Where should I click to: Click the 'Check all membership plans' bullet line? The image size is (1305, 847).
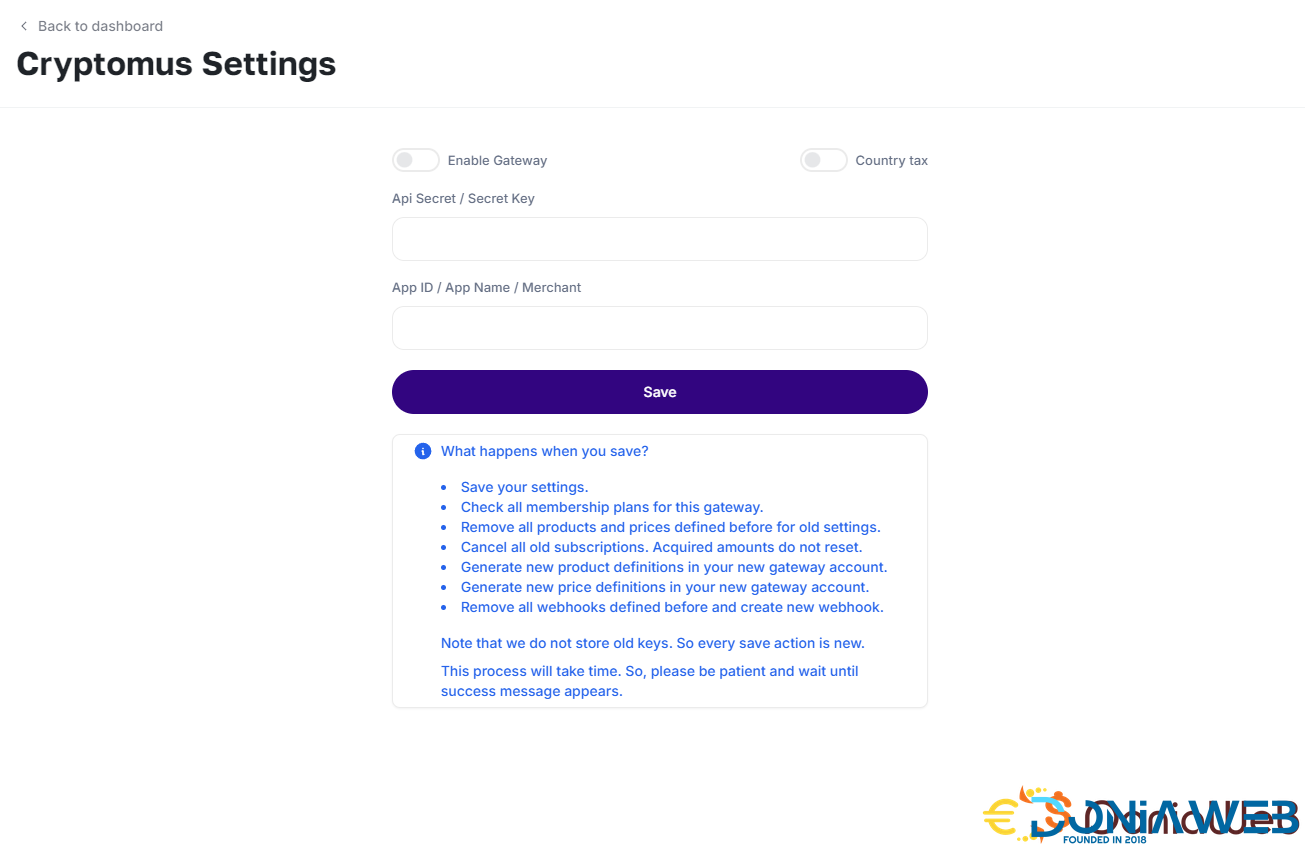click(611, 508)
